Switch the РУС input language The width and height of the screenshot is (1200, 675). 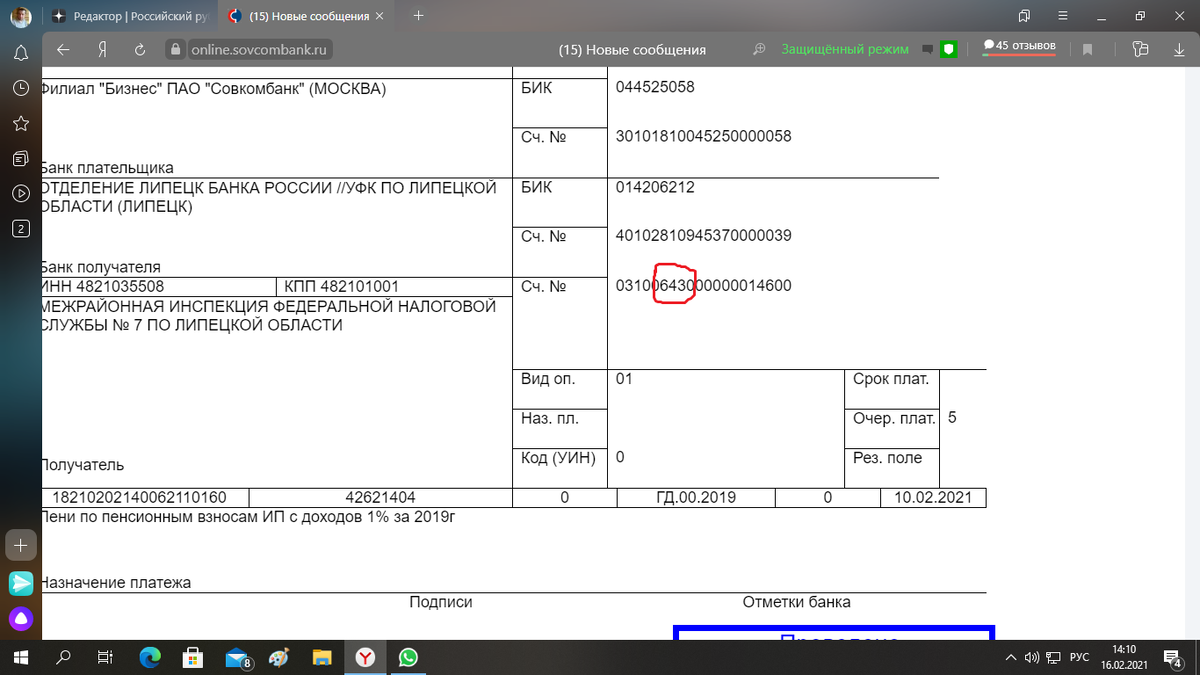tap(1080, 657)
